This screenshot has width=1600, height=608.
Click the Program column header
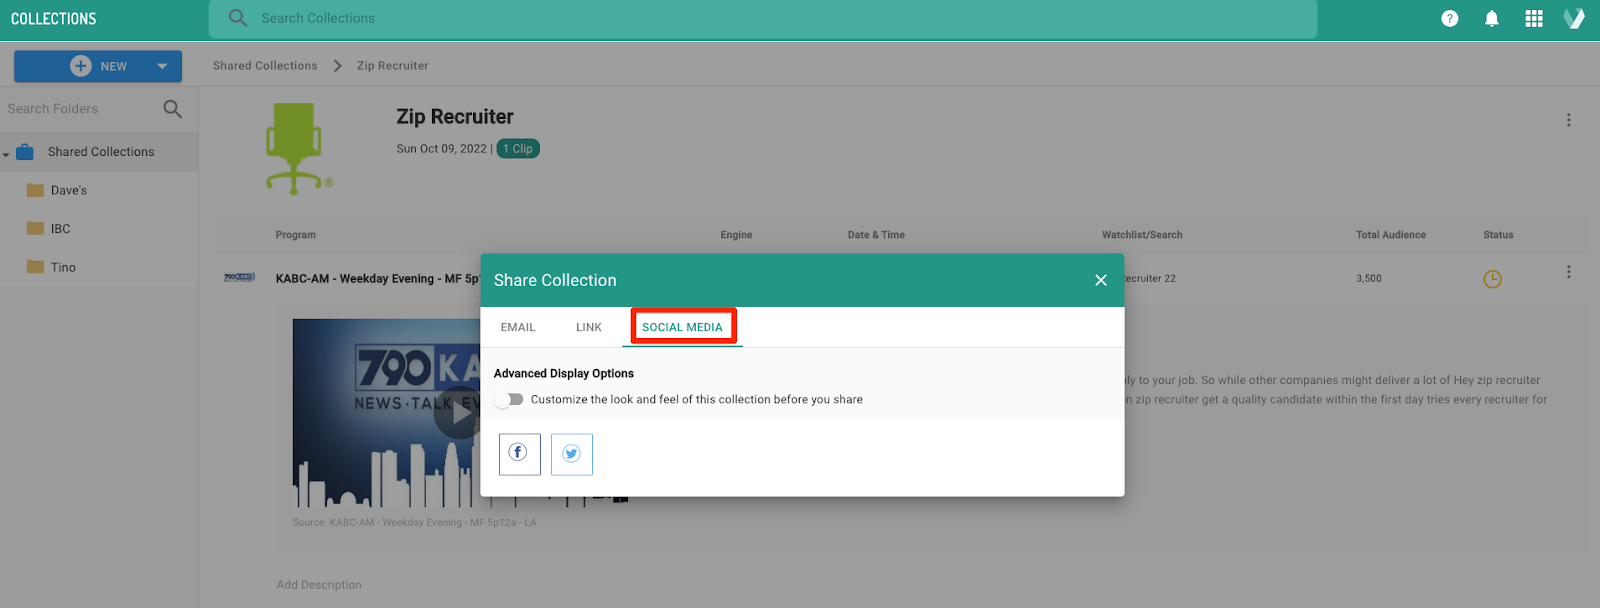(x=296, y=235)
